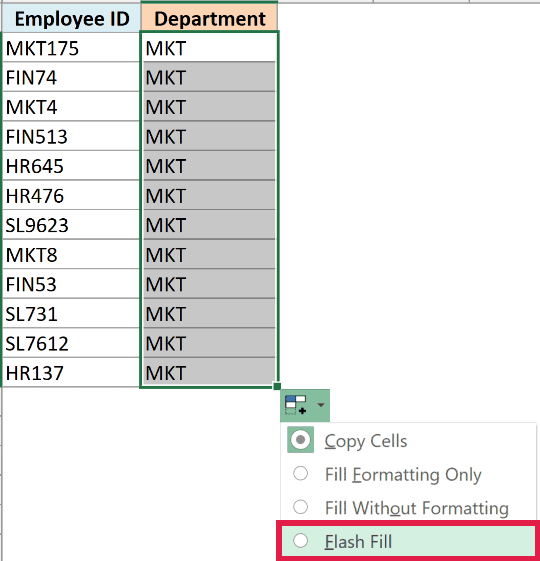Image resolution: width=540 pixels, height=561 pixels.
Task: Click Department cell beside FIN53
Action: [209, 284]
